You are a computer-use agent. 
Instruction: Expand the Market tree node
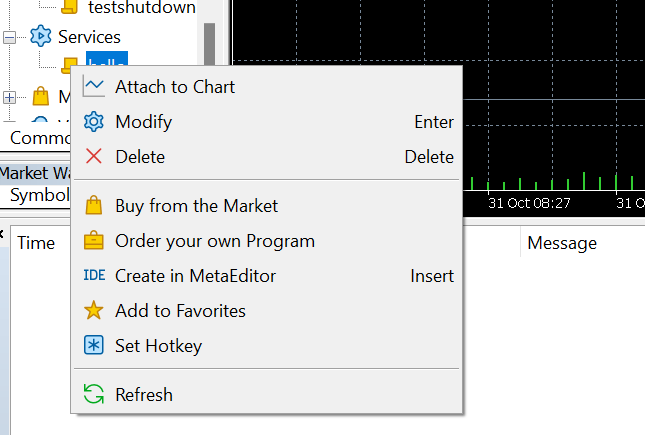[9, 98]
